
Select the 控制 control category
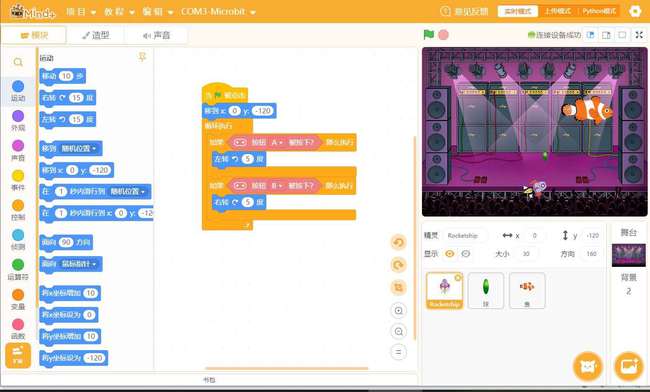coord(18,210)
